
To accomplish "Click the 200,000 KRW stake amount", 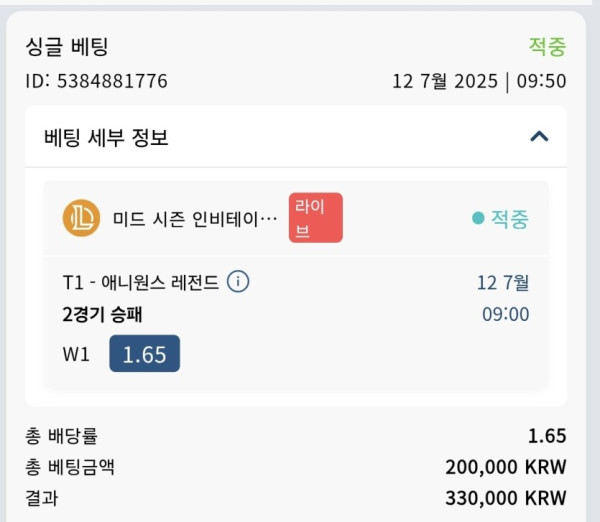I will (x=506, y=467).
